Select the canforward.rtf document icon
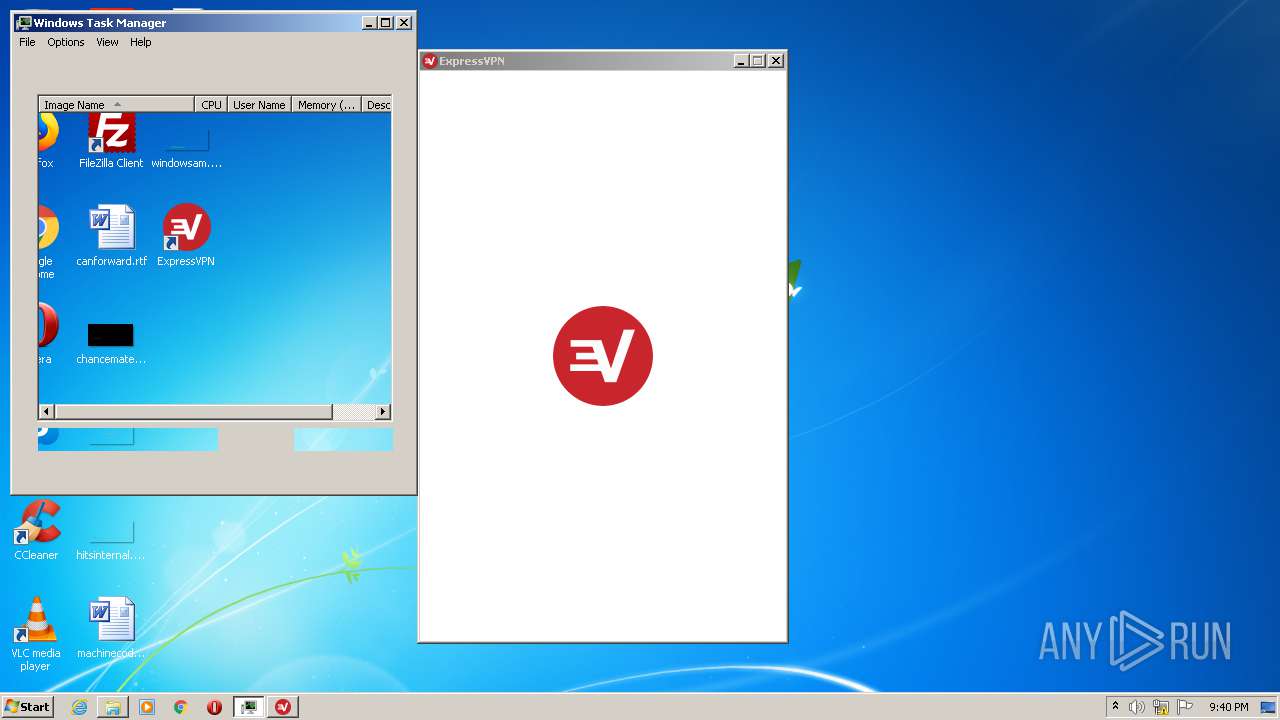The height and width of the screenshot is (720, 1280). coord(111,236)
